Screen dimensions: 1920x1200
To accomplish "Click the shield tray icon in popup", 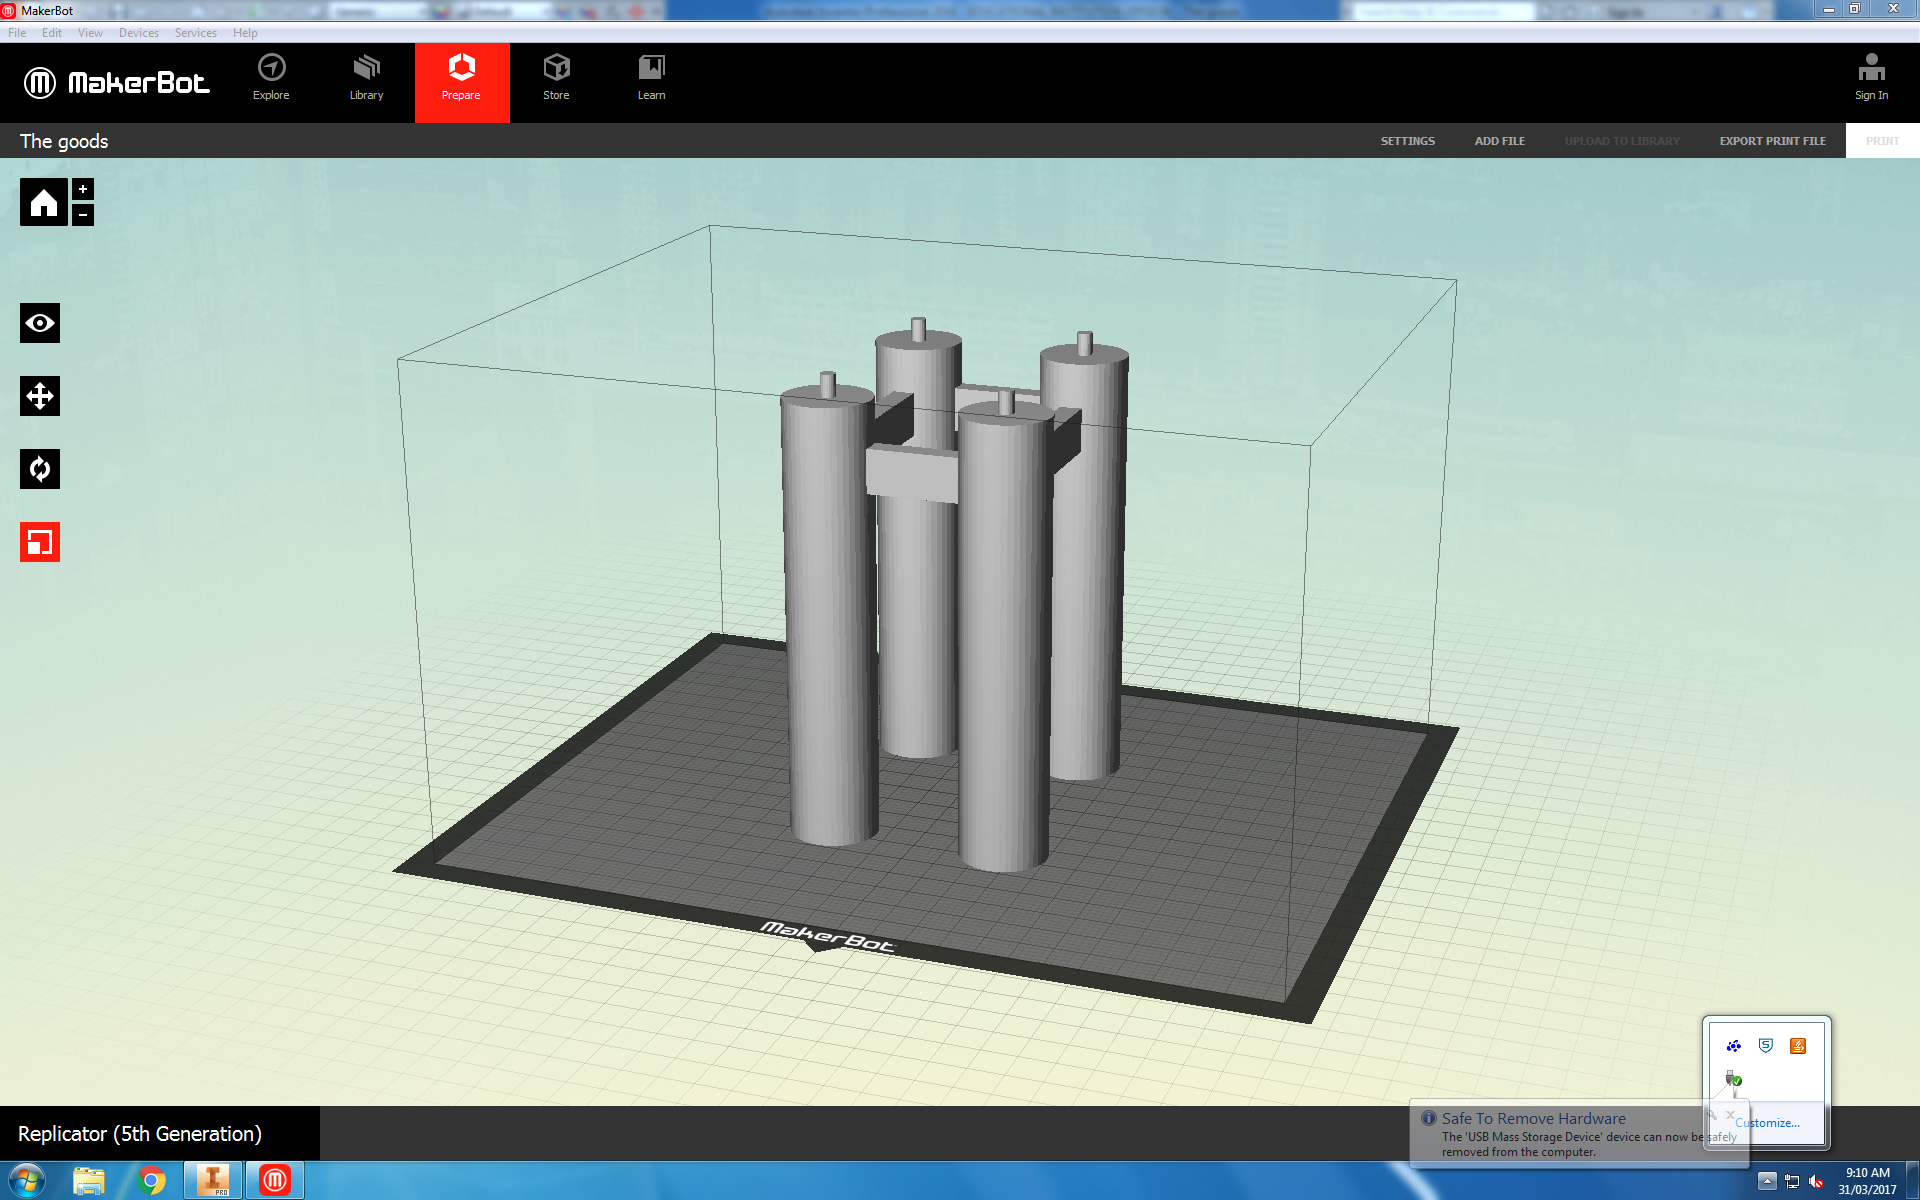I will pyautogui.click(x=1766, y=1046).
